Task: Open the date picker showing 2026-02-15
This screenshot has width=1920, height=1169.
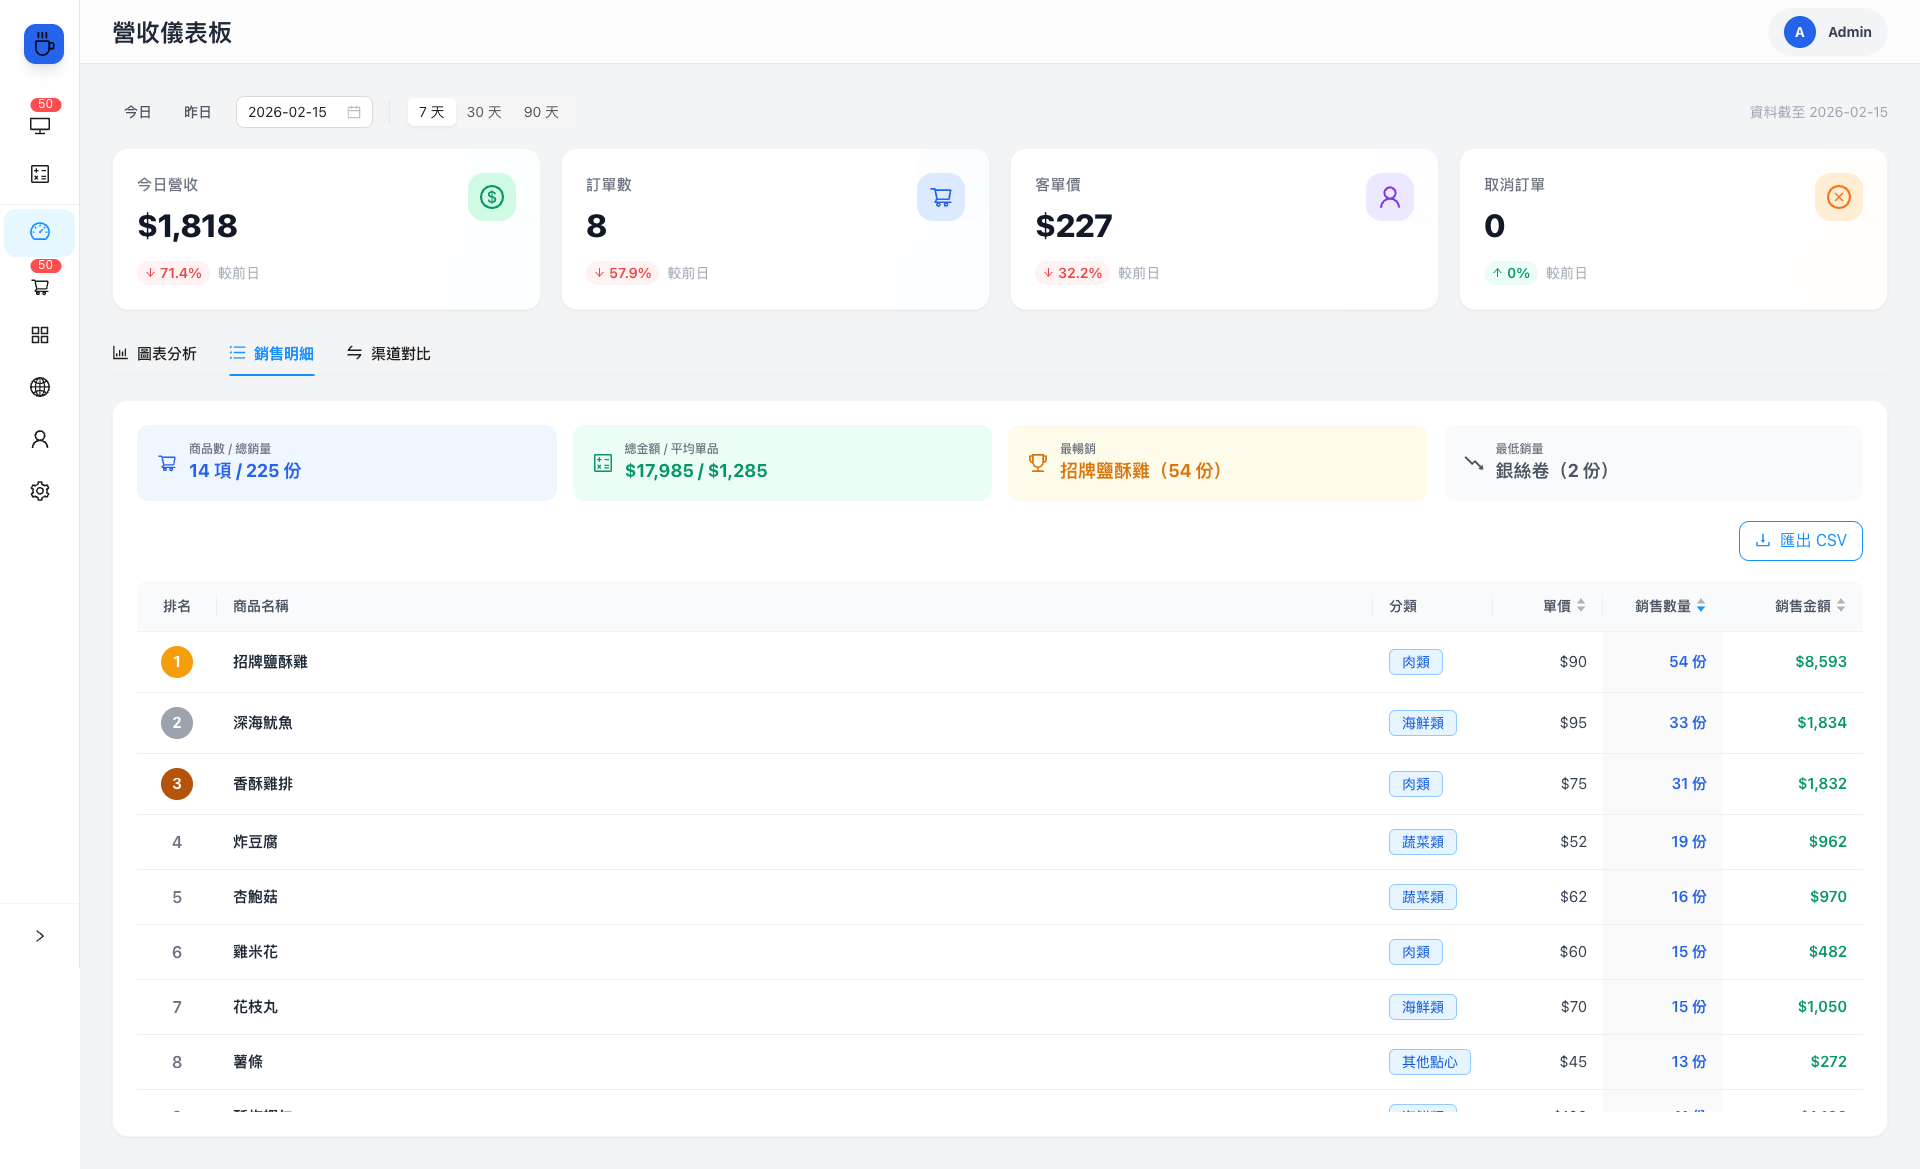Action: coord(304,112)
